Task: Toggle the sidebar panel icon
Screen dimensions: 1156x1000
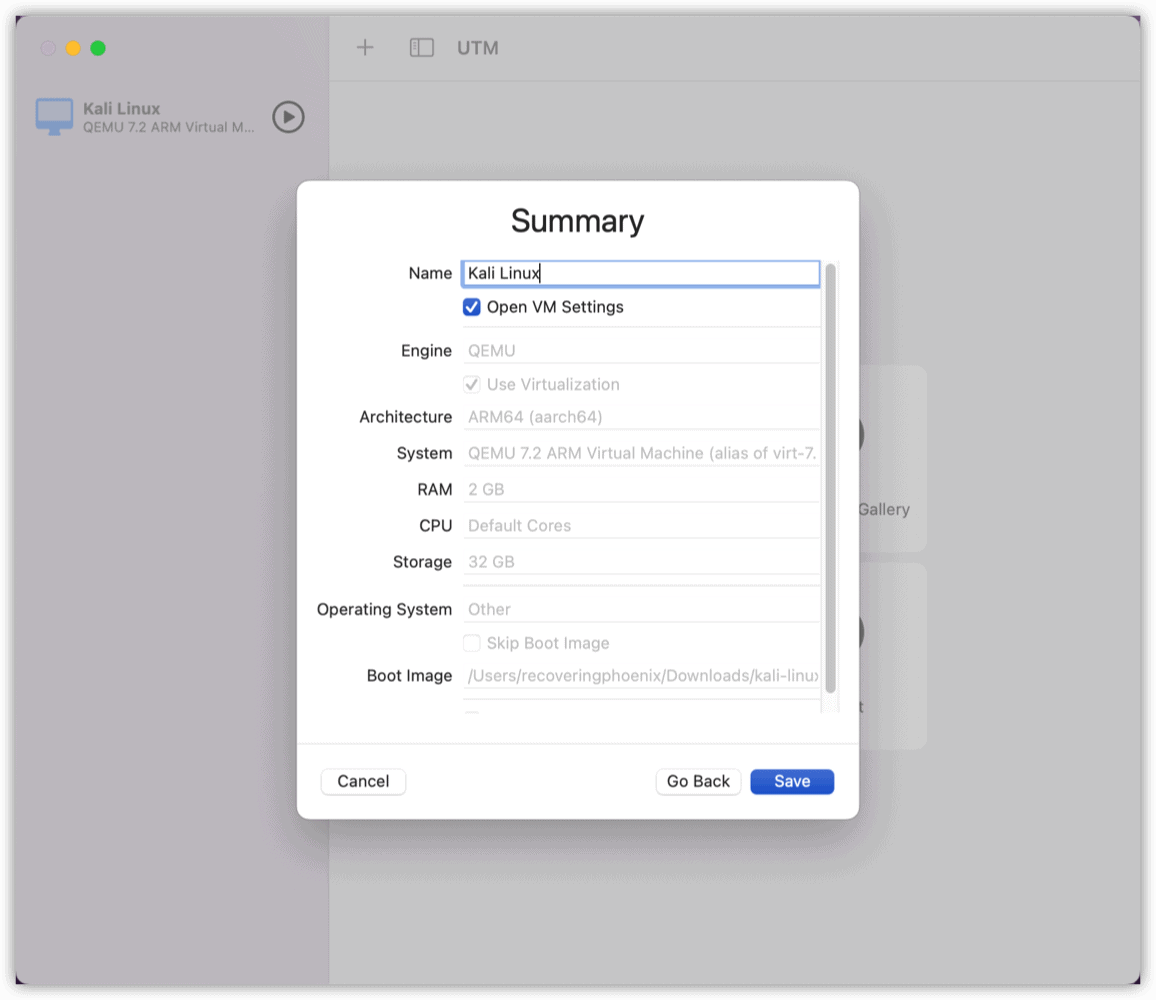Action: coord(422,48)
